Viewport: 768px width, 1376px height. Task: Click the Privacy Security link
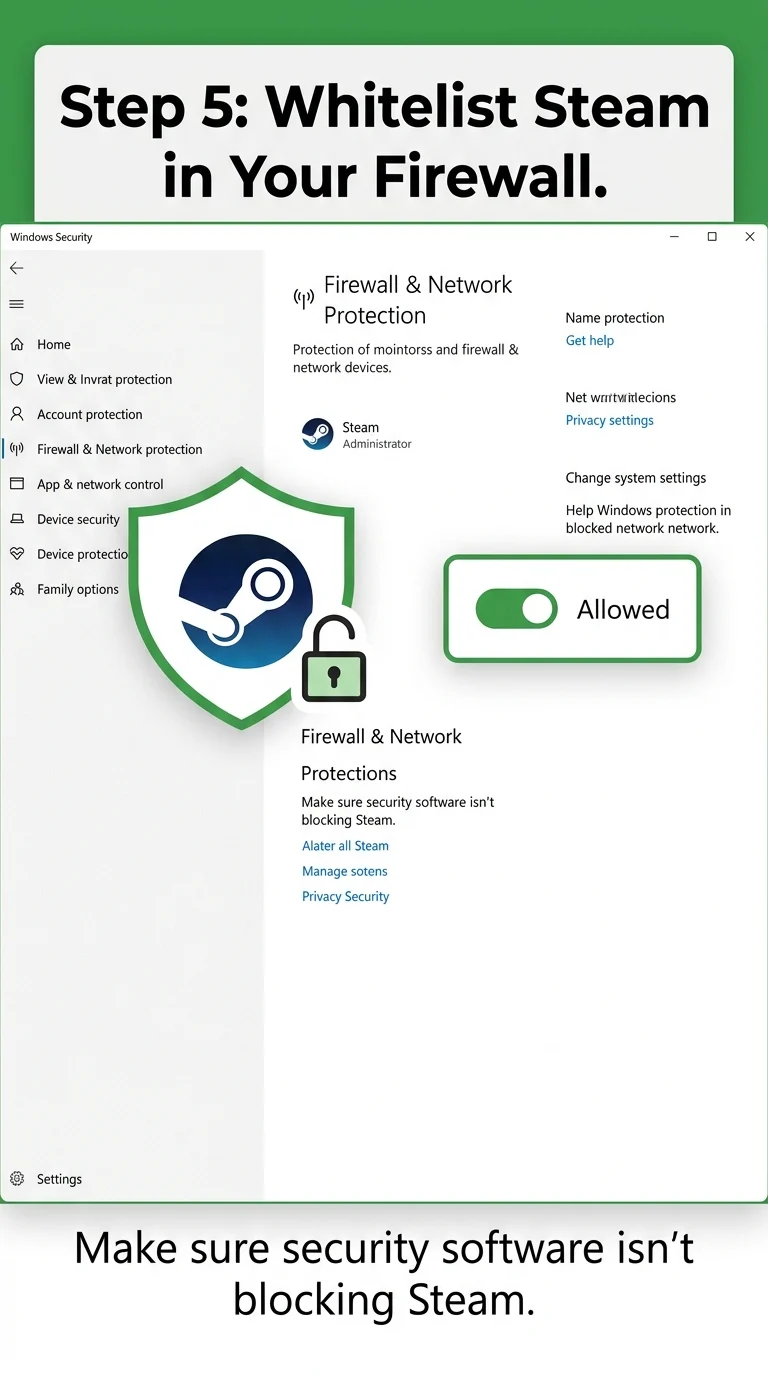346,896
